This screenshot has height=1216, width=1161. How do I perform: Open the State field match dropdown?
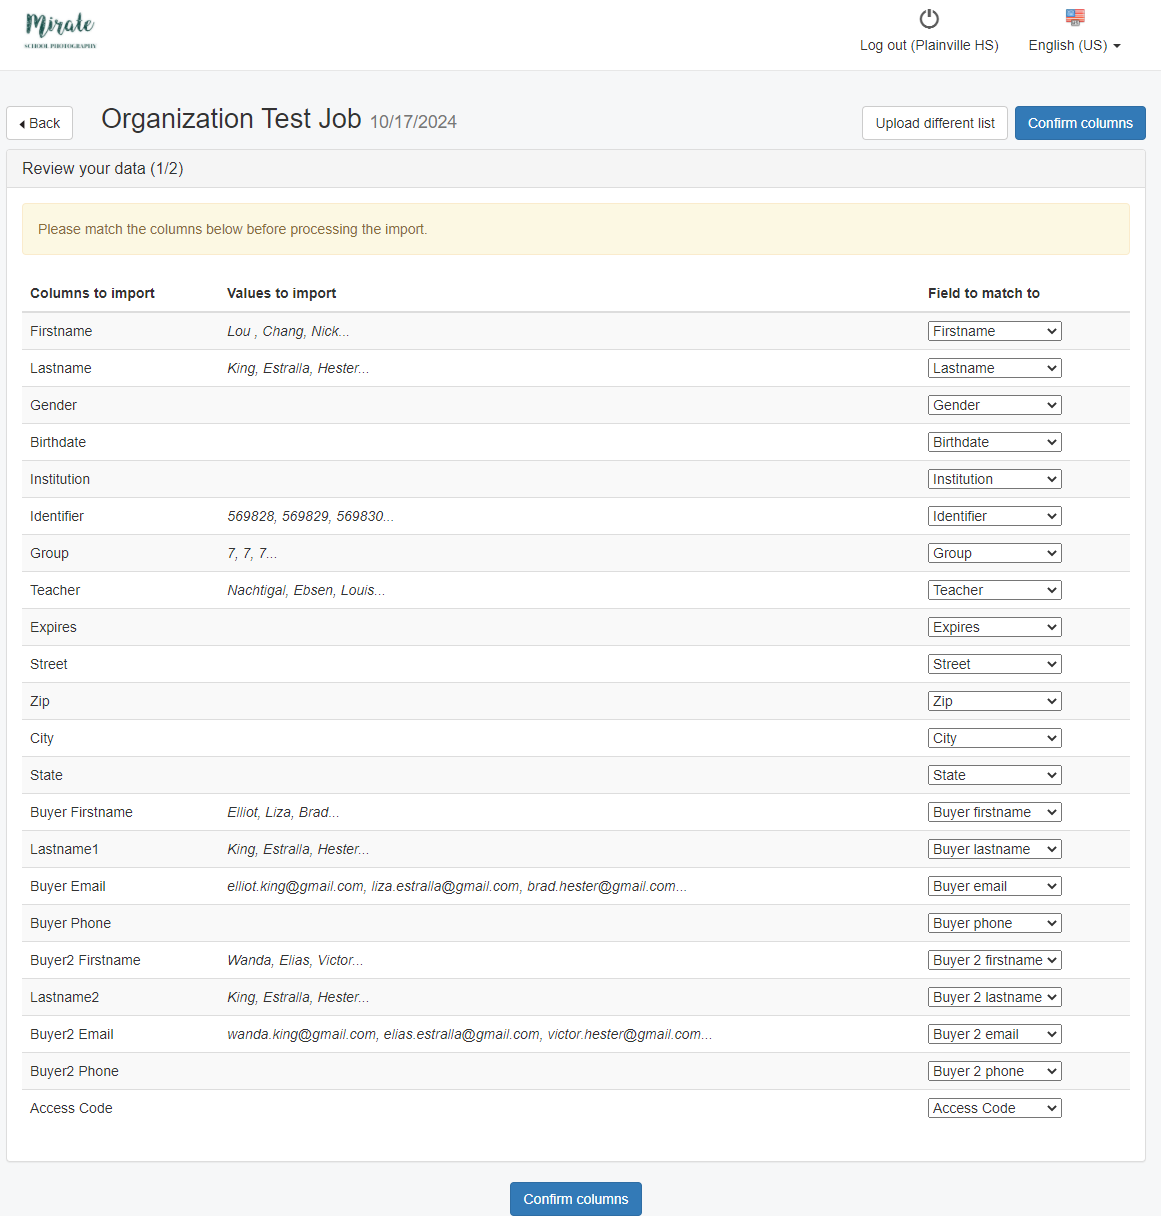point(994,775)
